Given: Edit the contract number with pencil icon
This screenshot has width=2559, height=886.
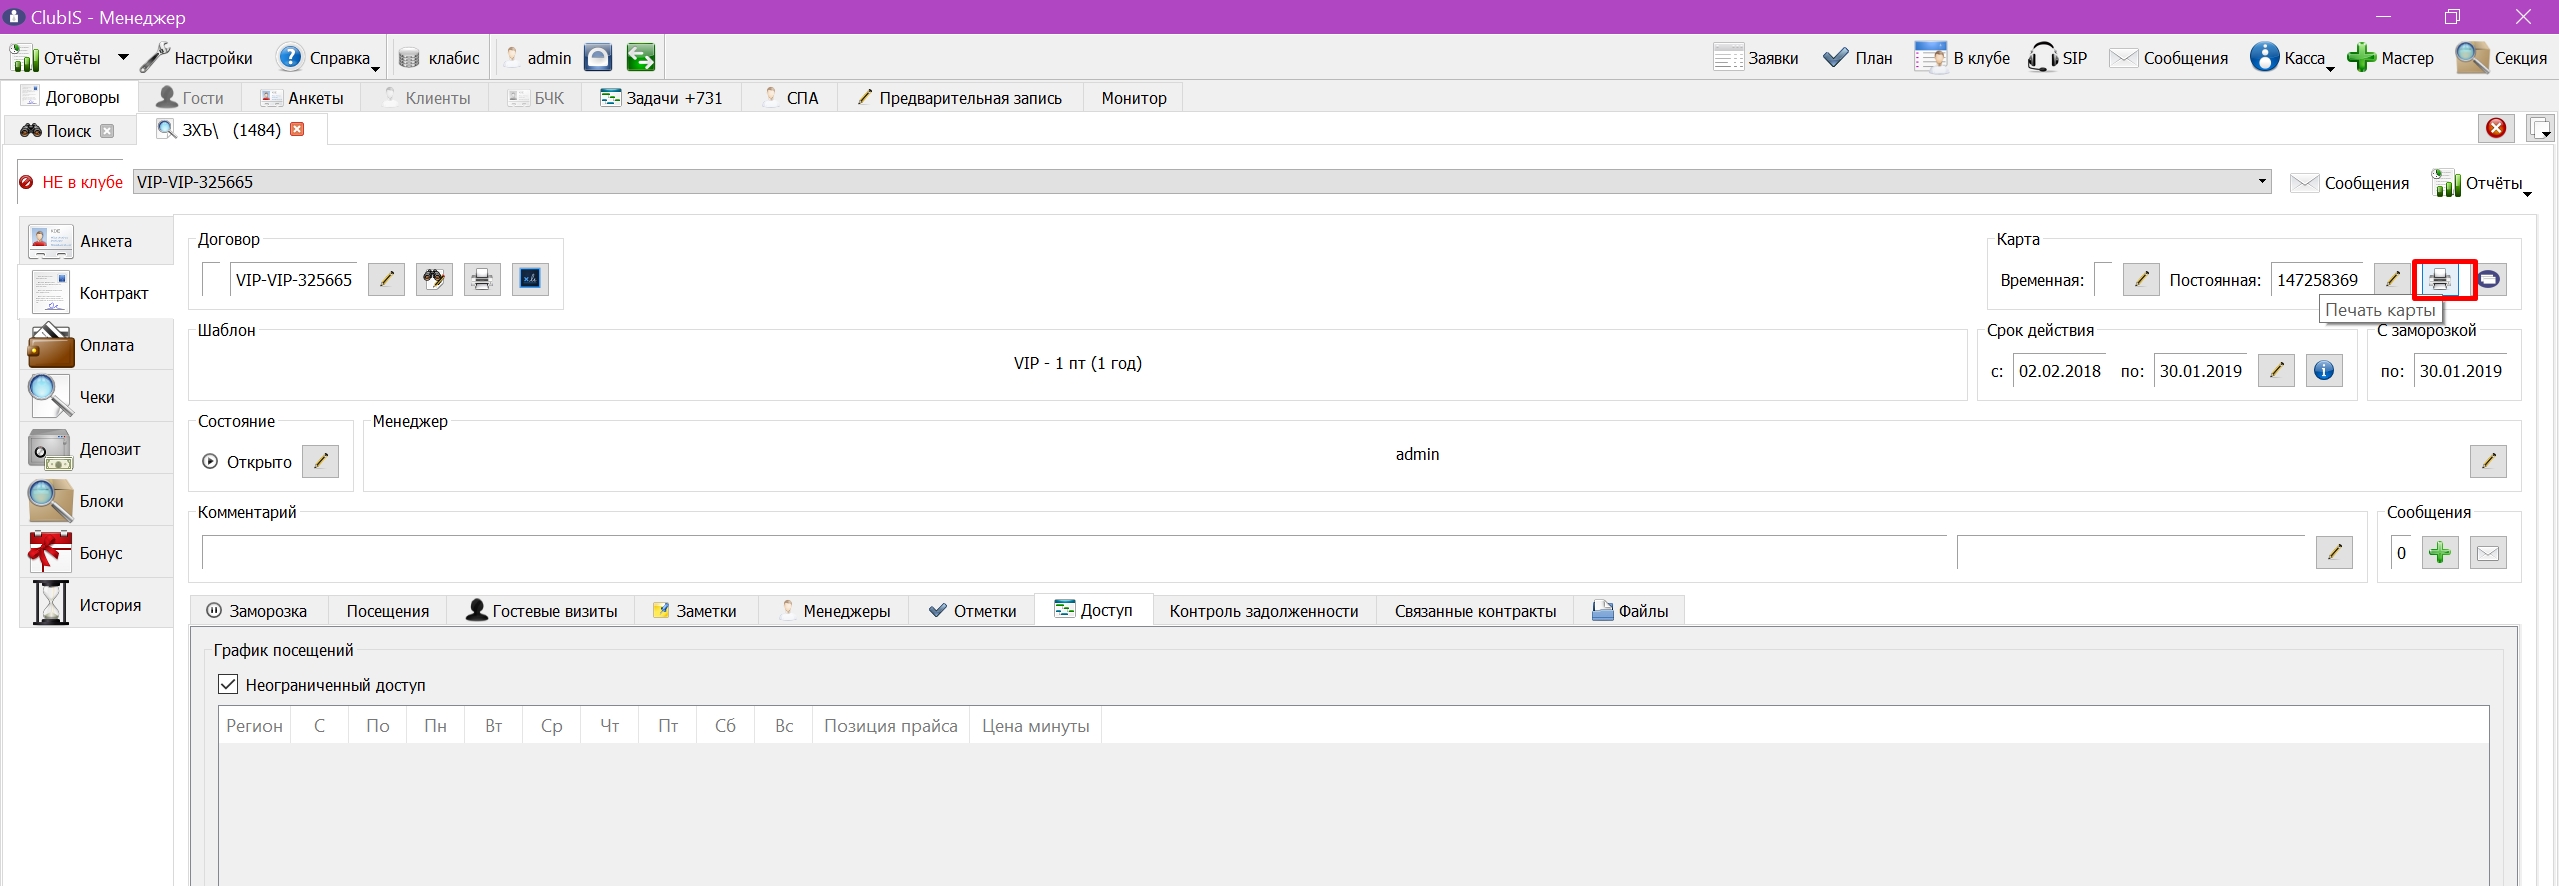Looking at the screenshot, I should tap(386, 279).
